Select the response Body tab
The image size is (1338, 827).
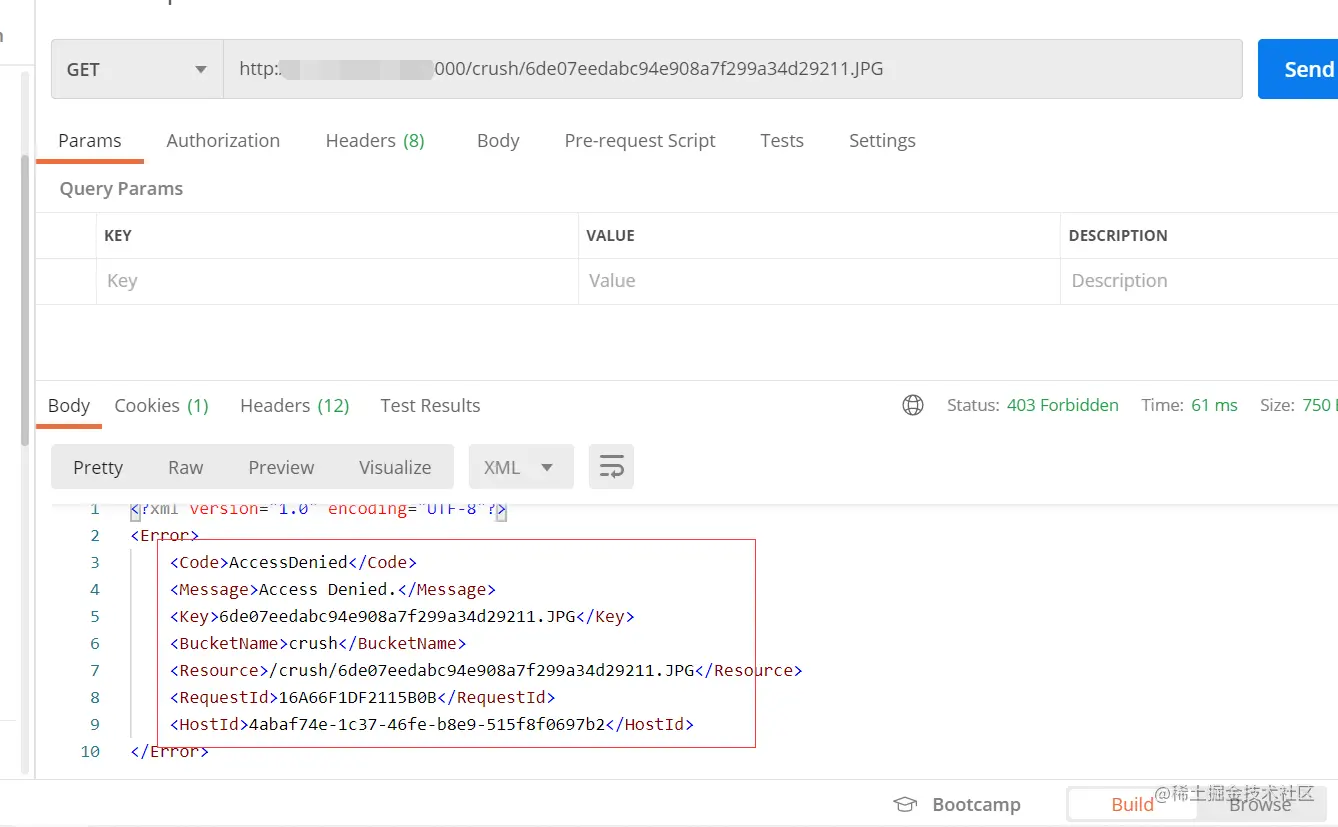pos(69,406)
